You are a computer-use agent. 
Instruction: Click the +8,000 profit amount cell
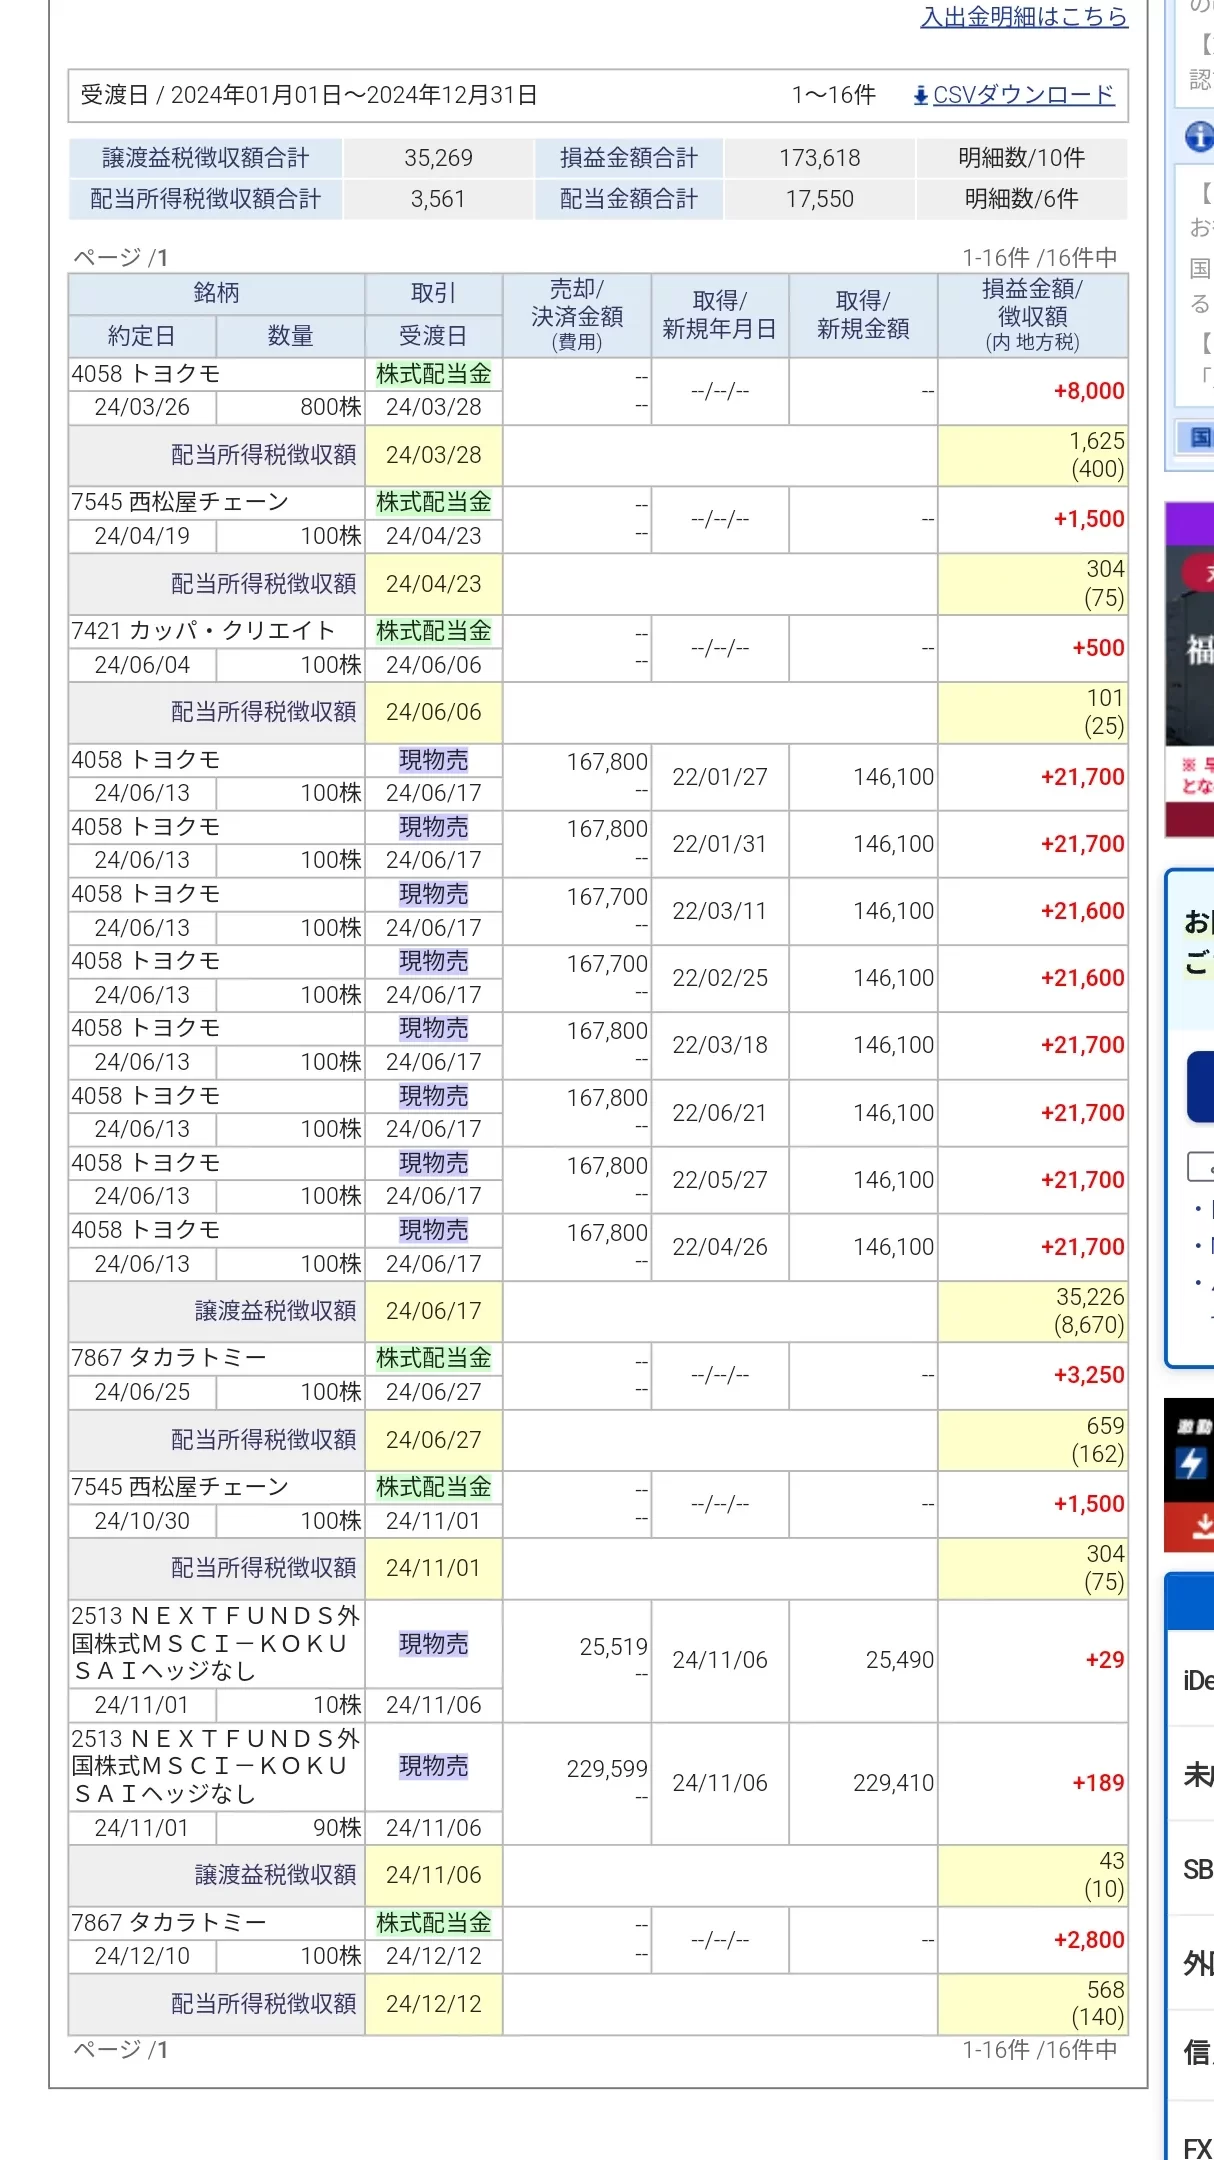pos(1088,391)
